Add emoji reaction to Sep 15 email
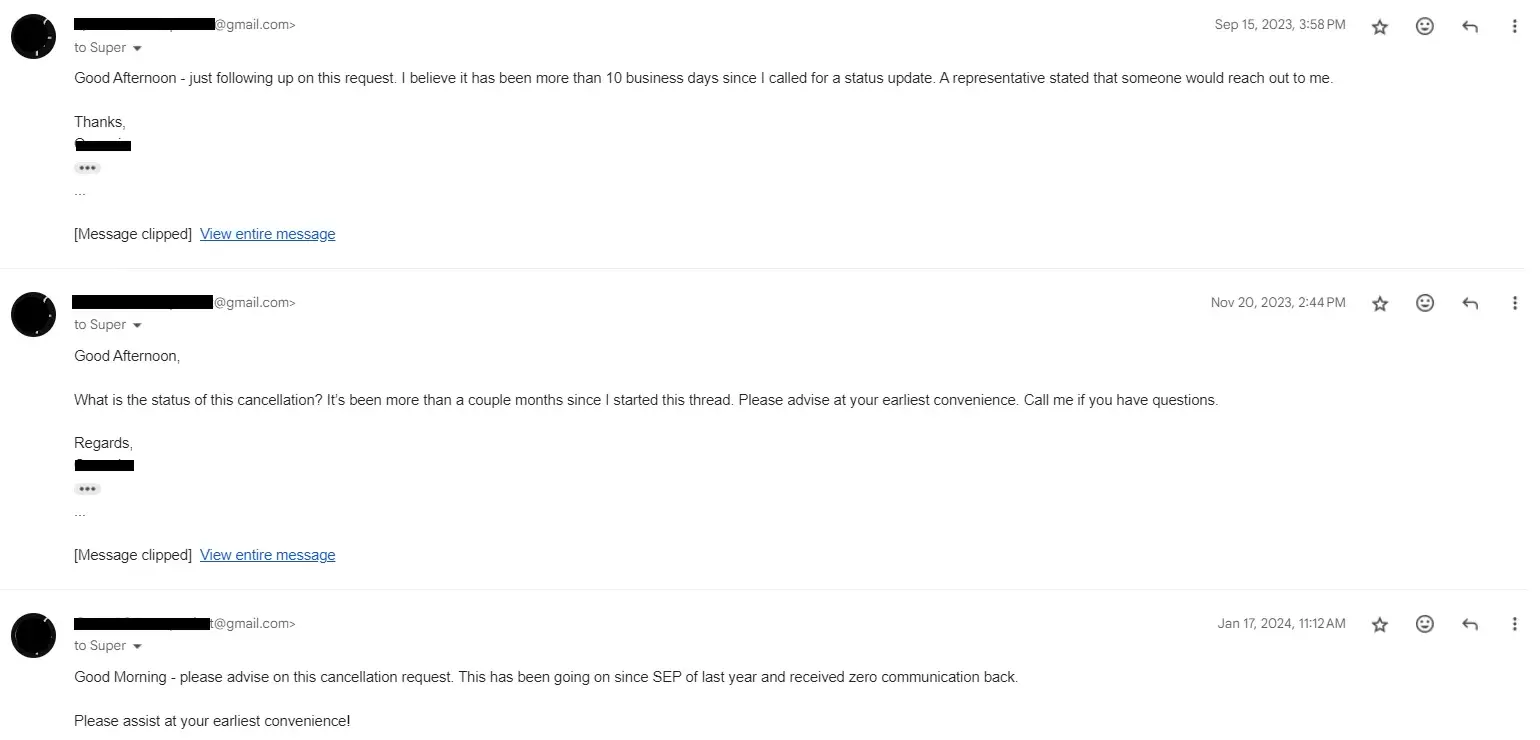This screenshot has width=1540, height=740. [1425, 27]
